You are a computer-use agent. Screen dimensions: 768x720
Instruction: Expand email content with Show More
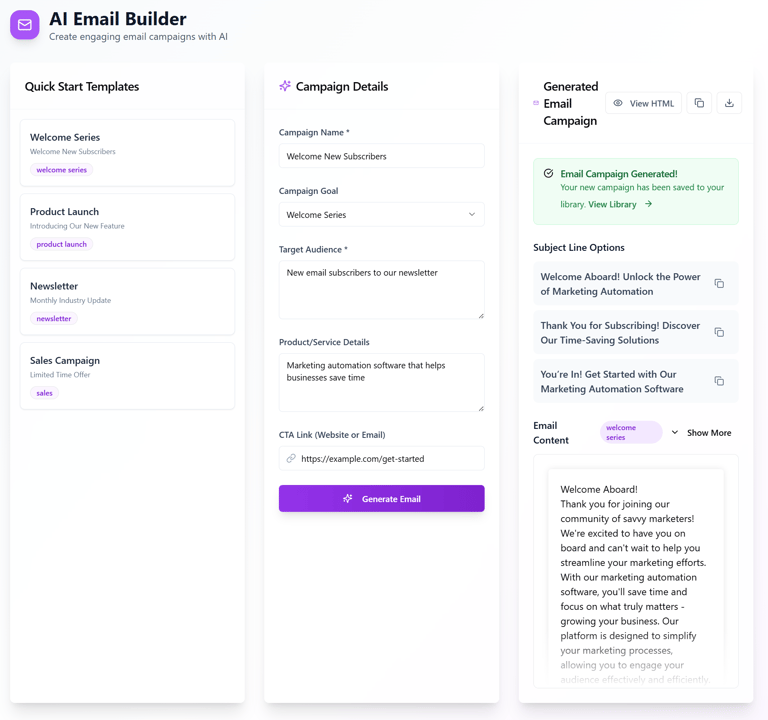point(701,433)
